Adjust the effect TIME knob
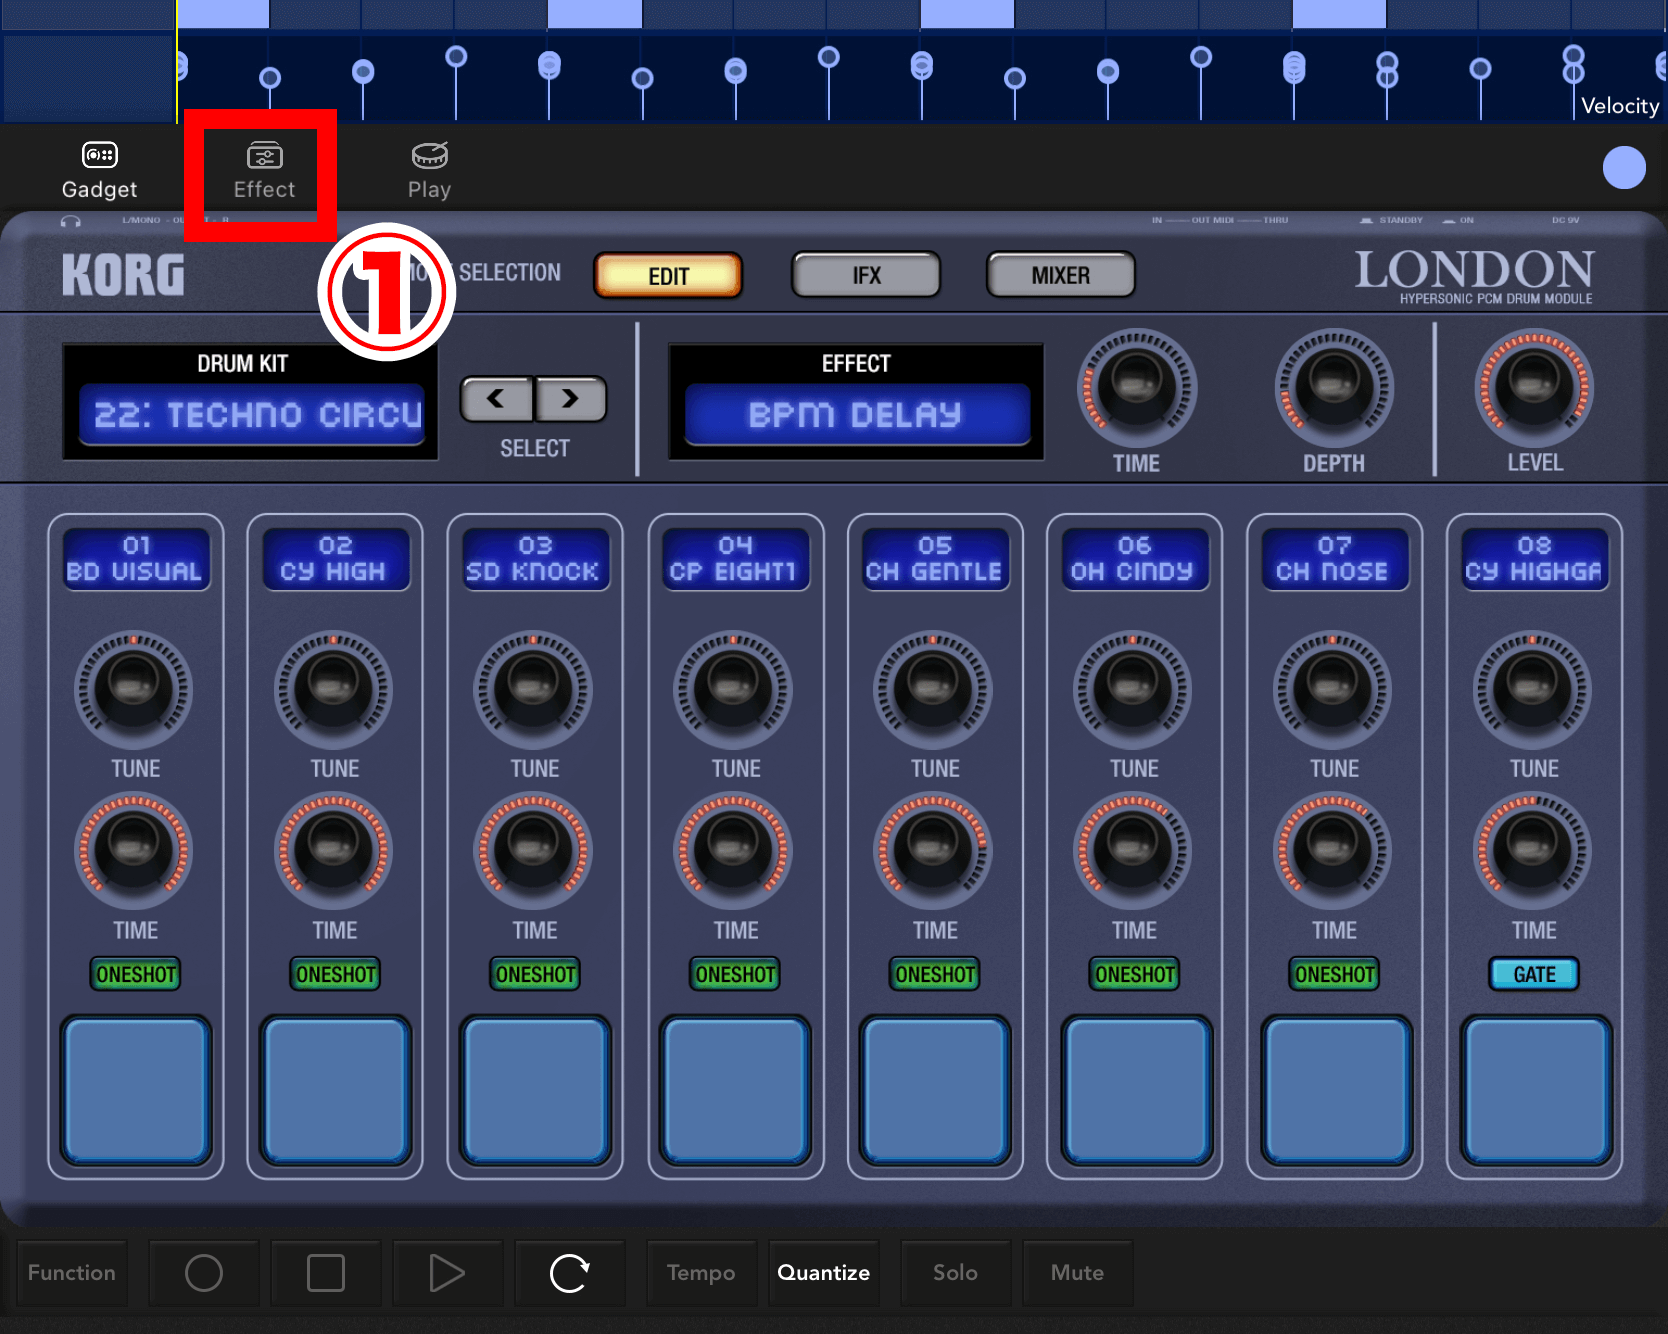This screenshot has height=1334, width=1668. pos(1137,388)
